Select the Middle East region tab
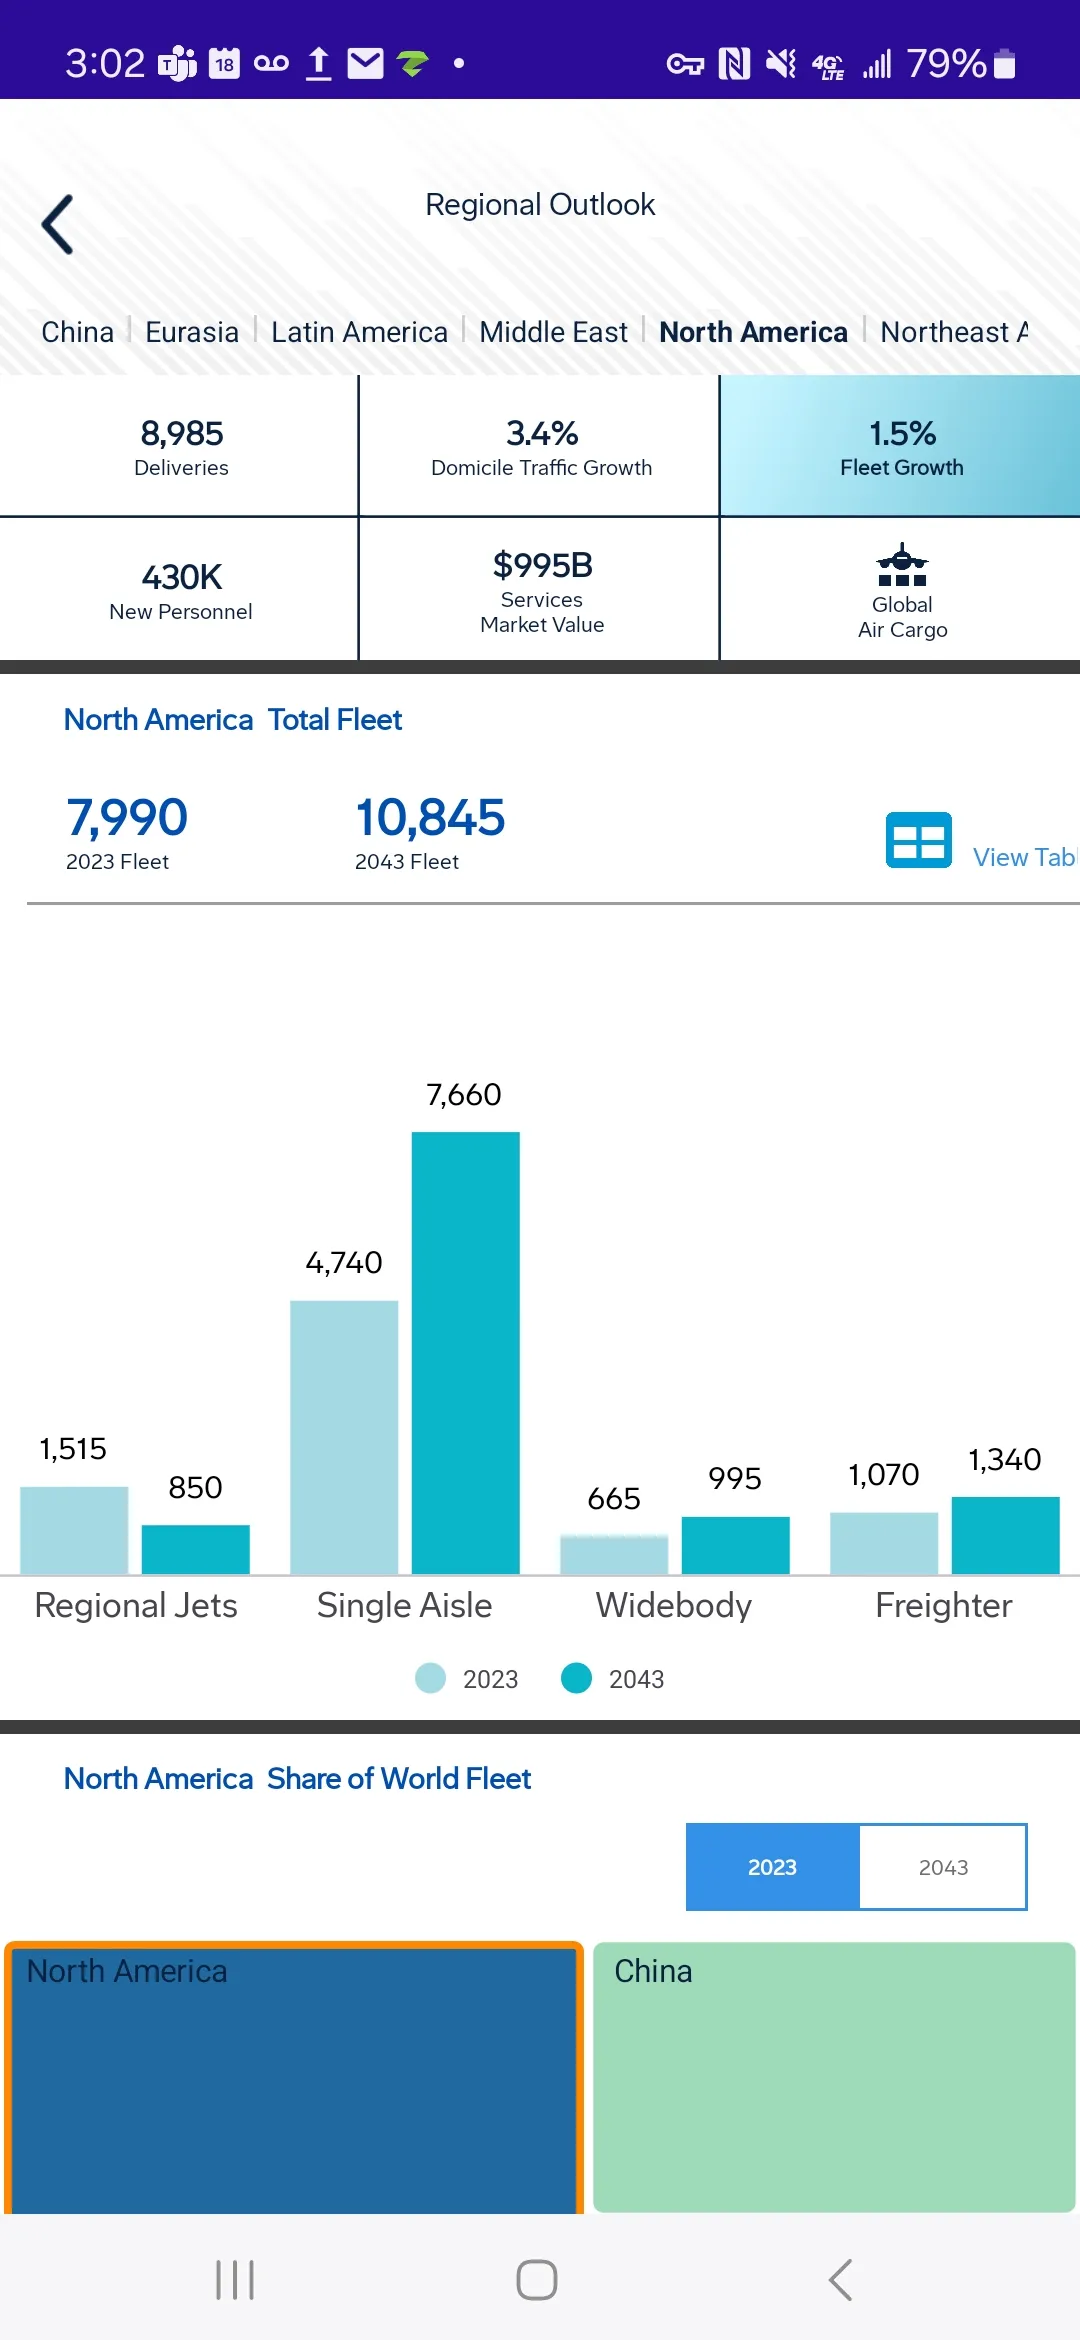The width and height of the screenshot is (1080, 2340). pos(553,332)
